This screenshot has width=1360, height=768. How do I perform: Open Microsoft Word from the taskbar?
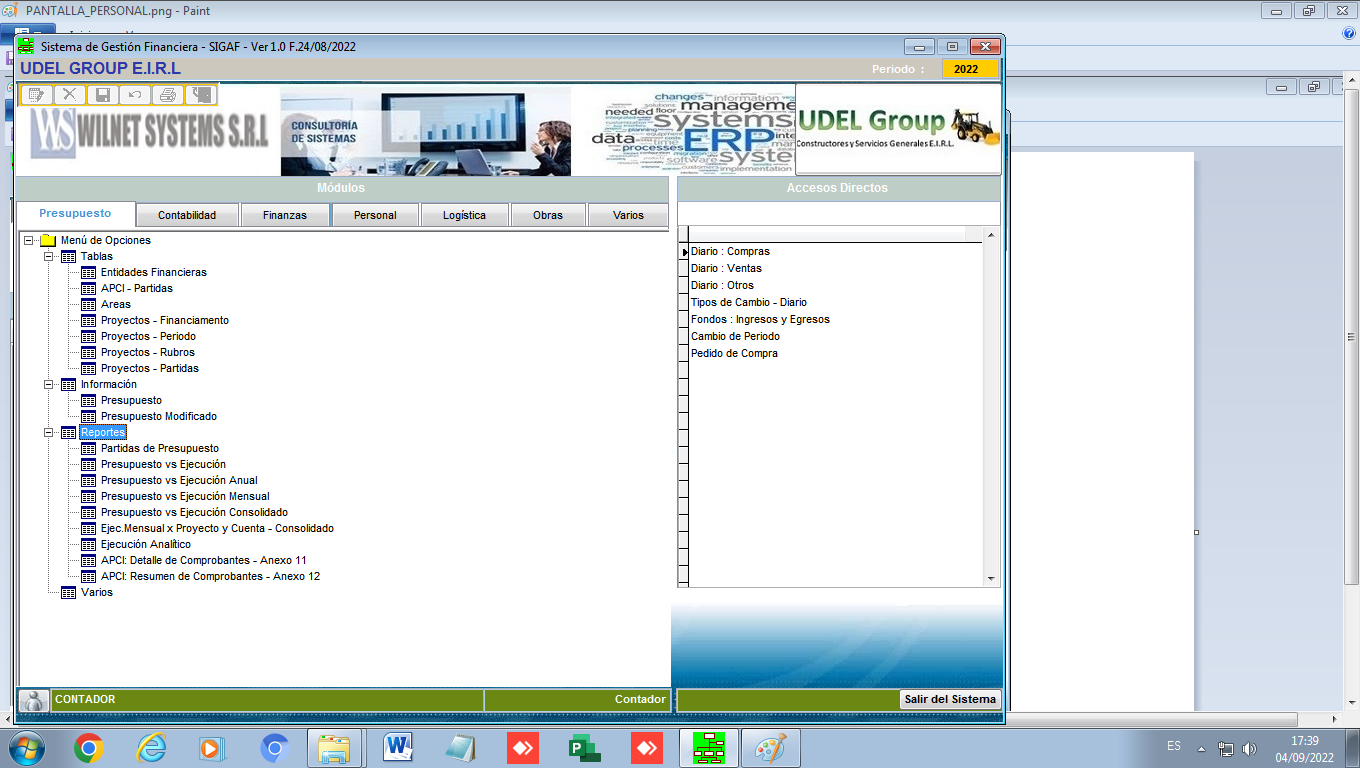[398, 748]
